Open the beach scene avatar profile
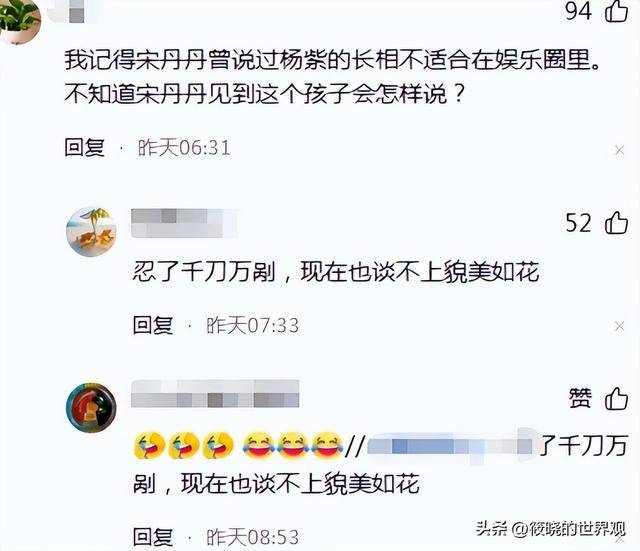 (x=91, y=232)
